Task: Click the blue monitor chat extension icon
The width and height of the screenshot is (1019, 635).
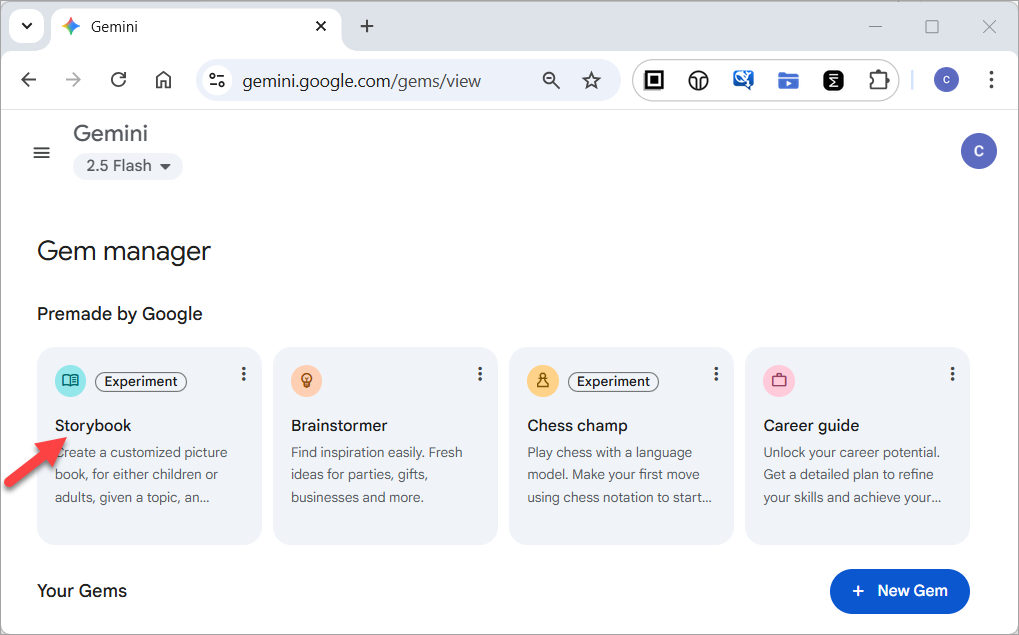Action: coord(743,80)
